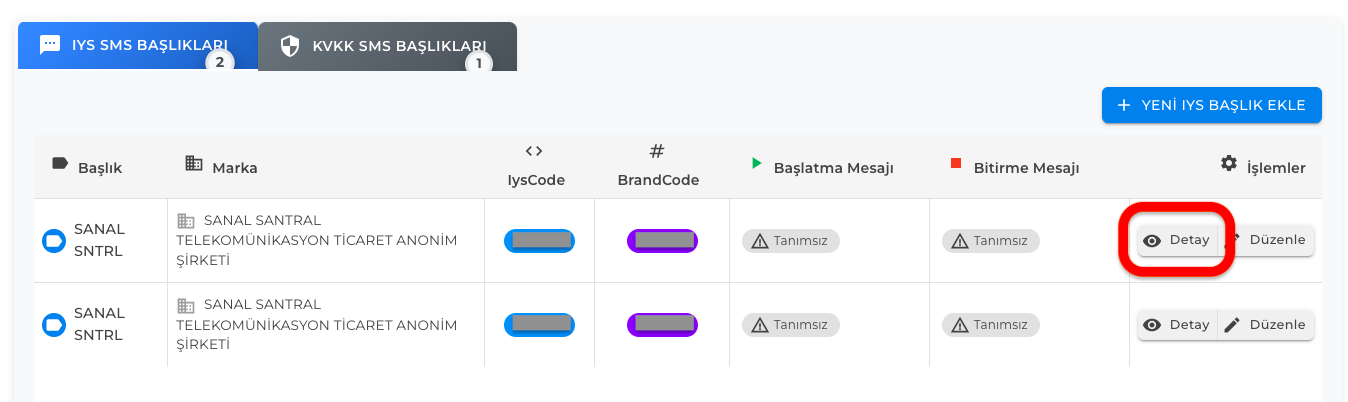Screen dimensions: 1348x402
Task: Click Tanımsız under Başlatma Mesajı, first row
Action: 791,241
